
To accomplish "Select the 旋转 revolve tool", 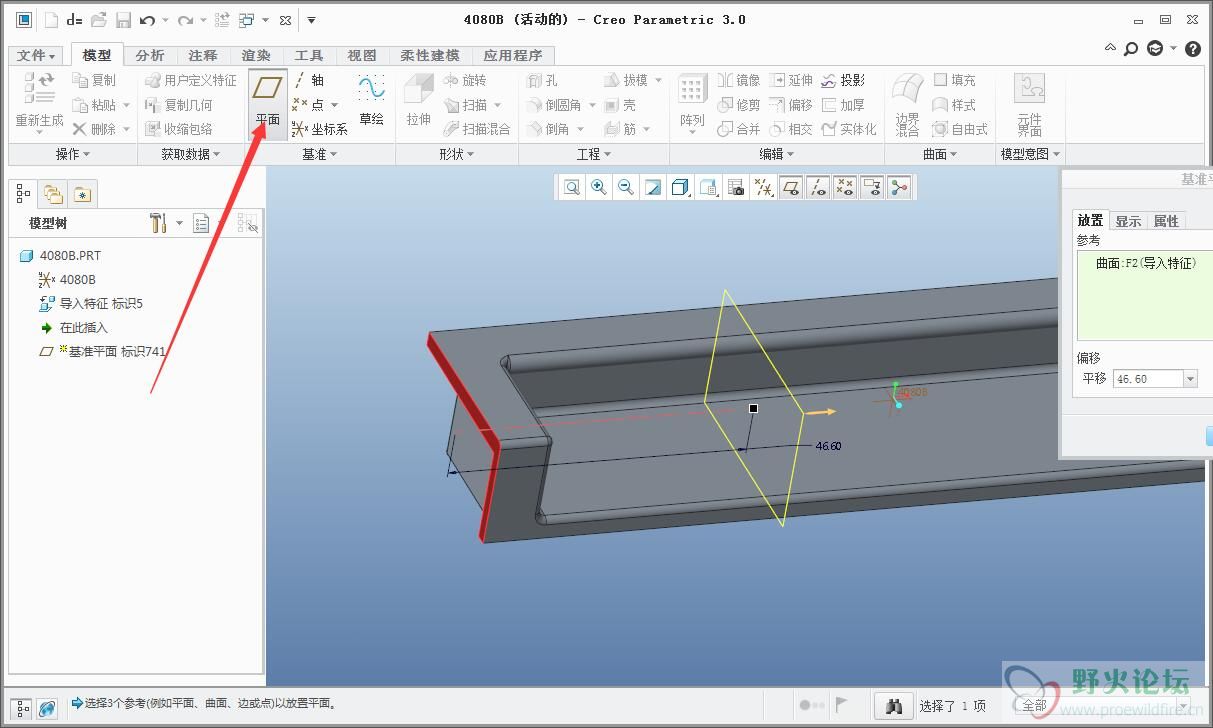I will (465, 80).
